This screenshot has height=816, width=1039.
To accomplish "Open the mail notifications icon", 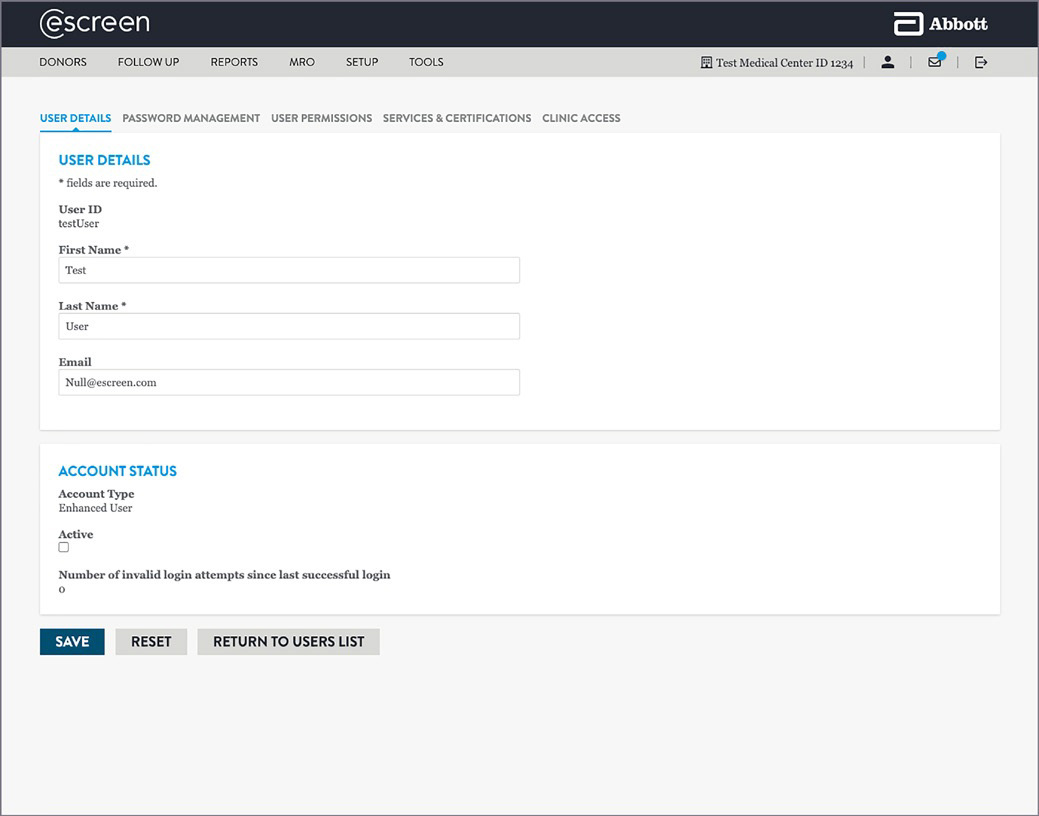I will tap(934, 62).
